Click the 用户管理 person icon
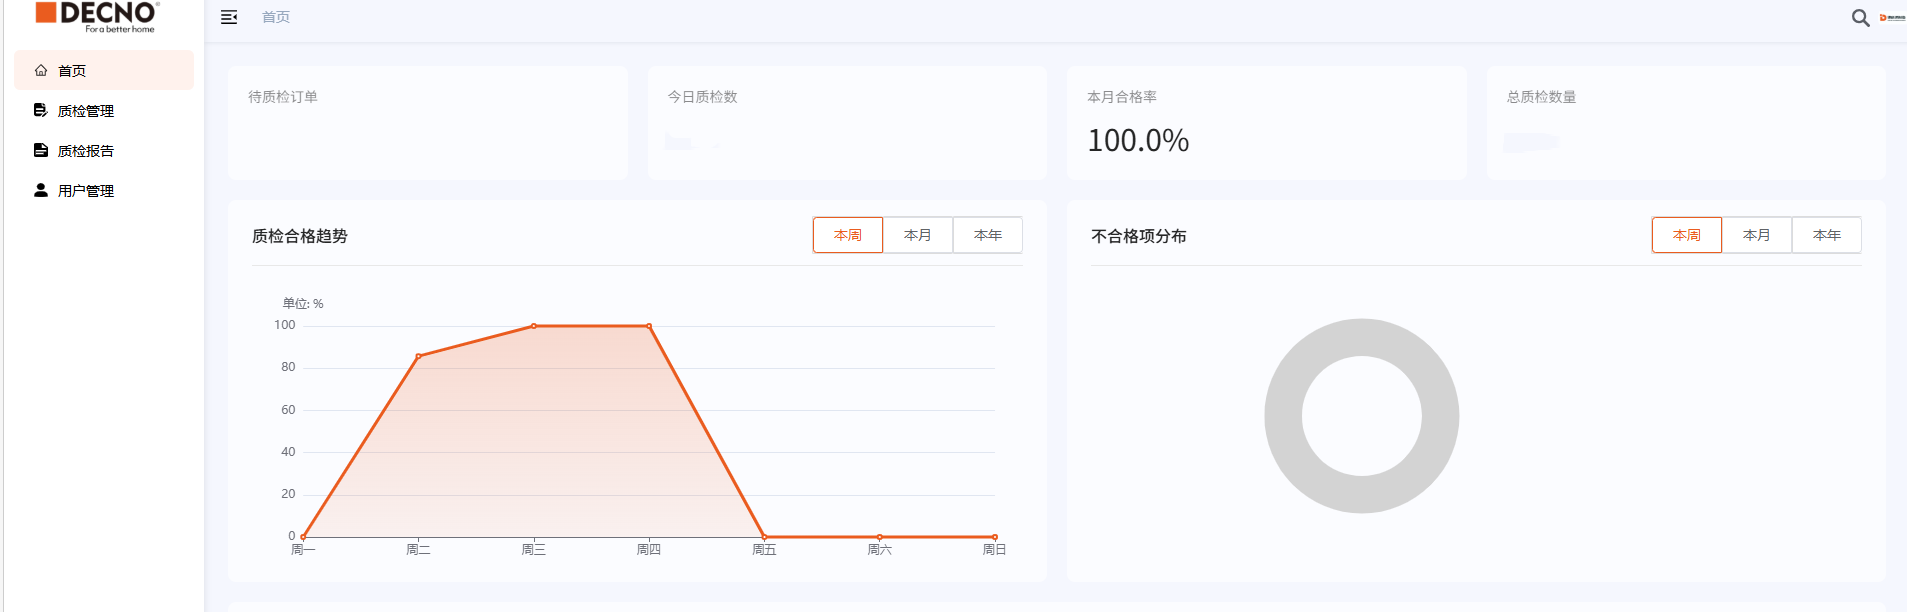This screenshot has width=1907, height=612. point(41,190)
